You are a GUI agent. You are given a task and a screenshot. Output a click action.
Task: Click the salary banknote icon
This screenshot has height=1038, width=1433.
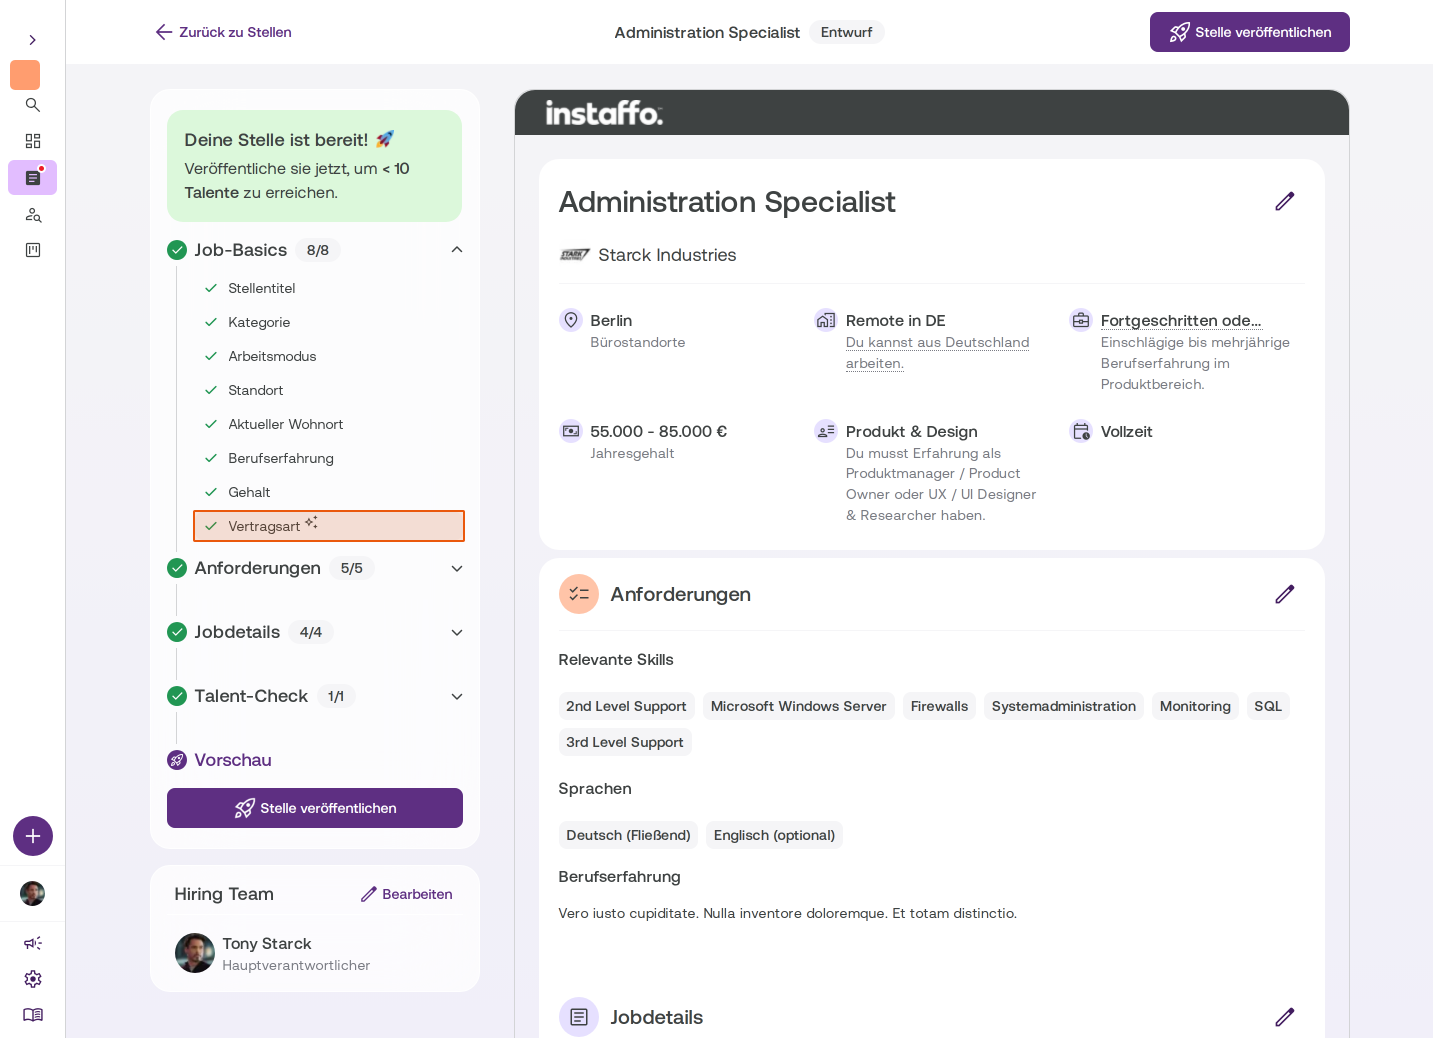571,431
